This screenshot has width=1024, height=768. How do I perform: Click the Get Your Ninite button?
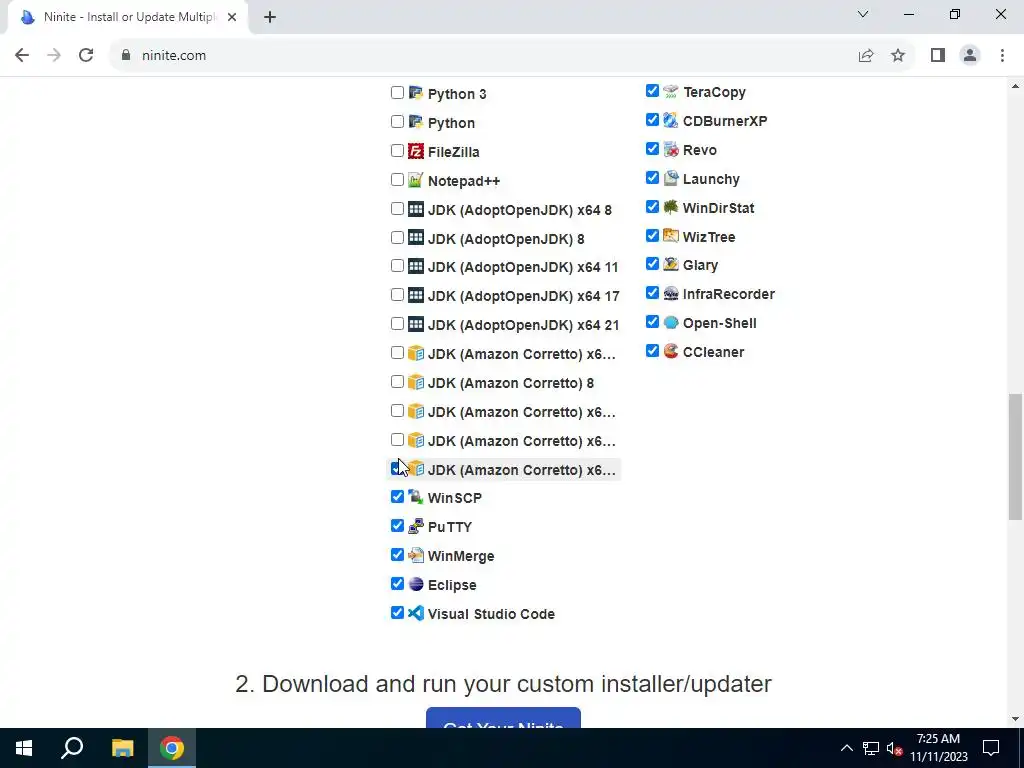pos(503,718)
